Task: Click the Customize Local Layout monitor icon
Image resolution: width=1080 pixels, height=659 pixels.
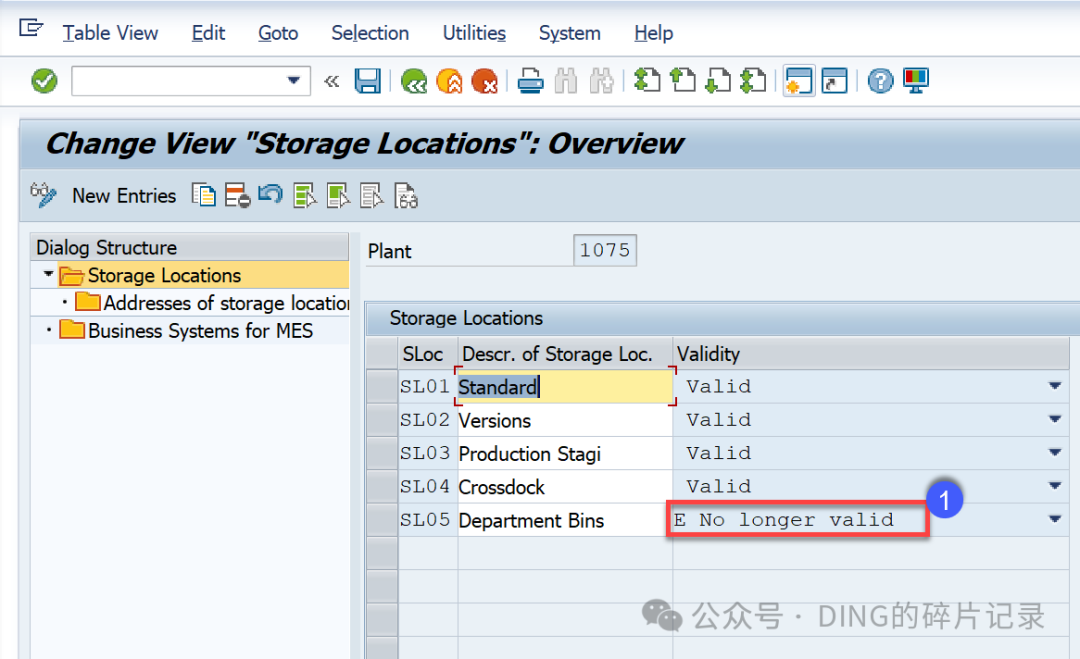Action: (x=916, y=81)
